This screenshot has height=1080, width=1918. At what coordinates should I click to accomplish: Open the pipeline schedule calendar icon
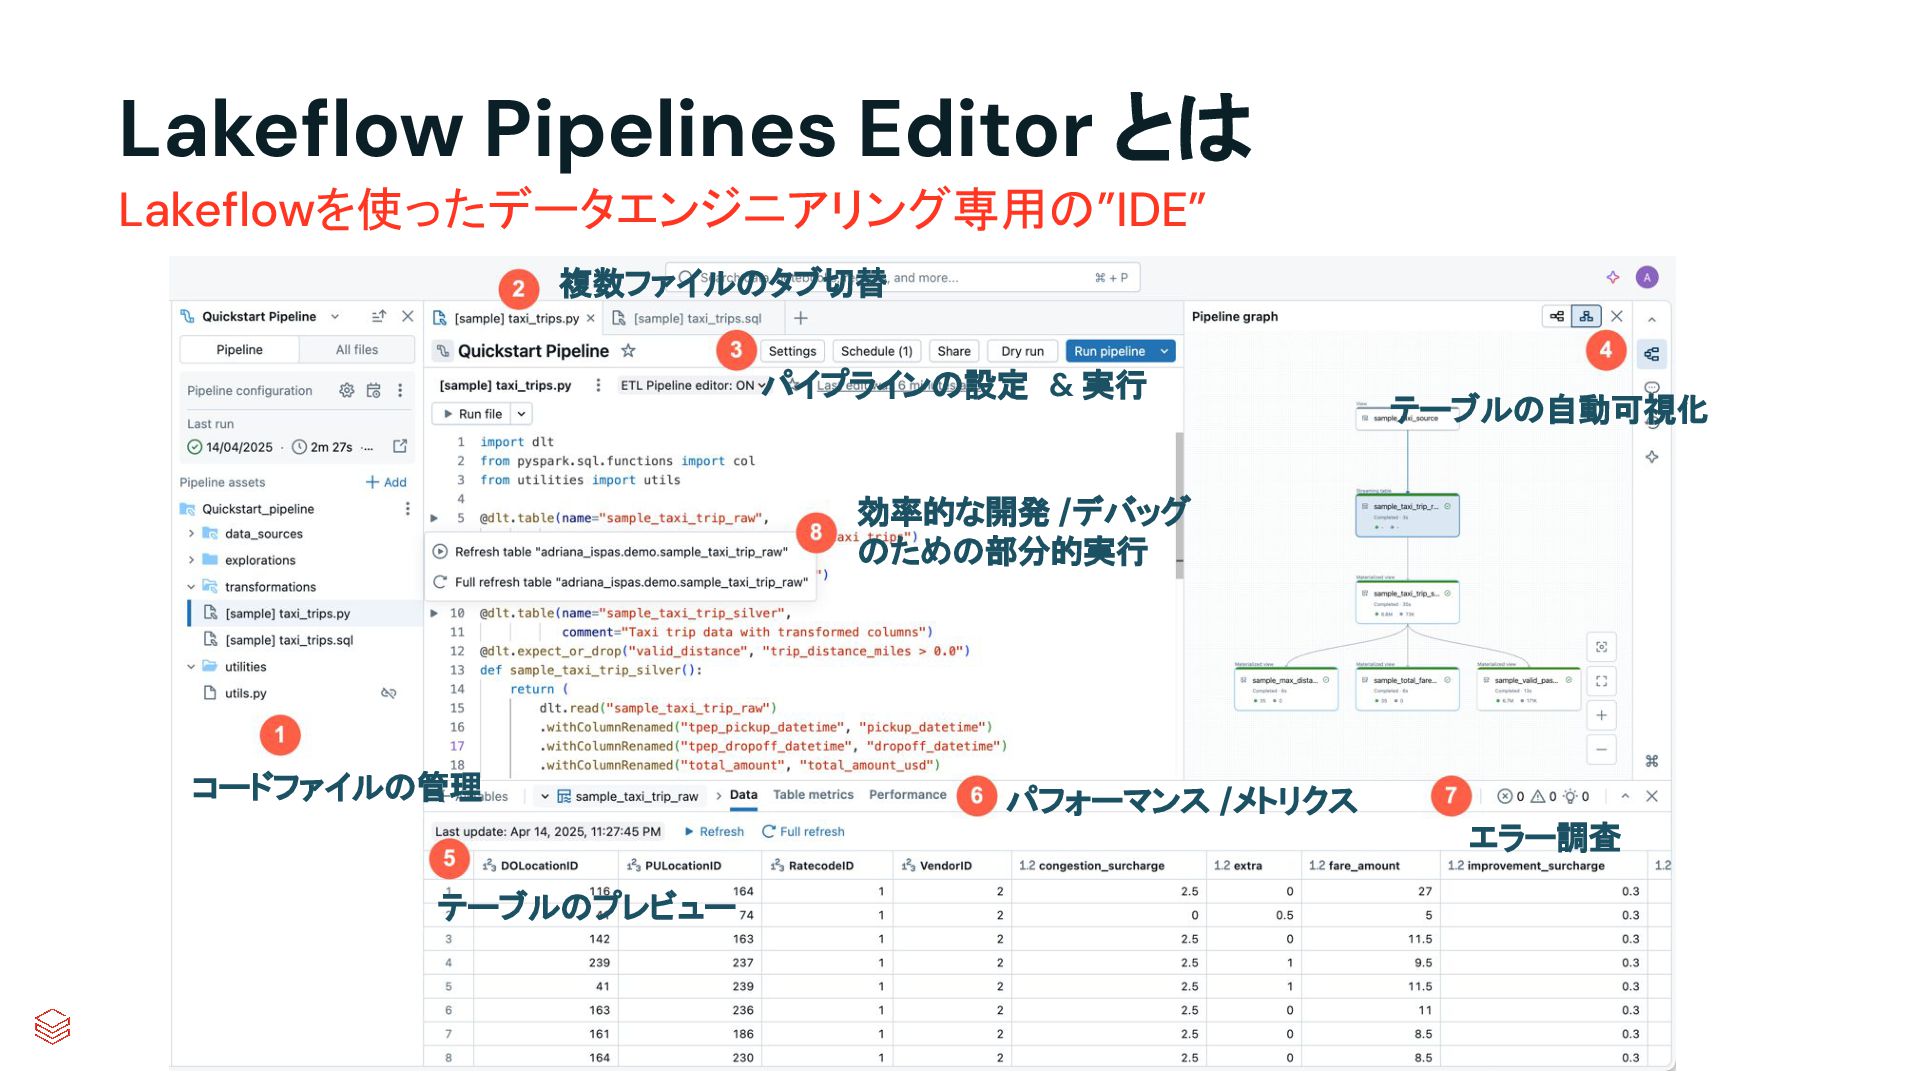[373, 391]
